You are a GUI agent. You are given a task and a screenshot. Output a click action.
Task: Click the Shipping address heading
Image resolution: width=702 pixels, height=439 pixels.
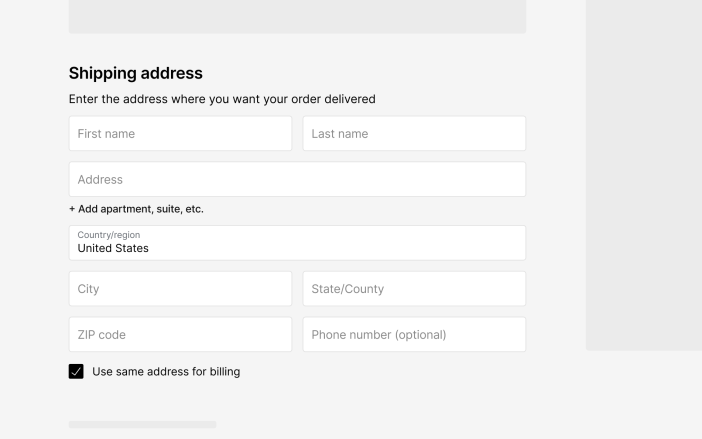136,73
